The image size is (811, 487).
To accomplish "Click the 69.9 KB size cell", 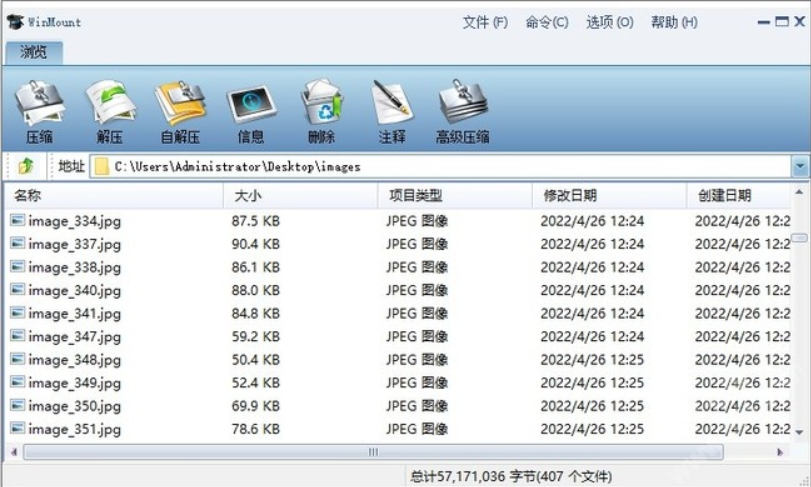I will click(x=256, y=406).
